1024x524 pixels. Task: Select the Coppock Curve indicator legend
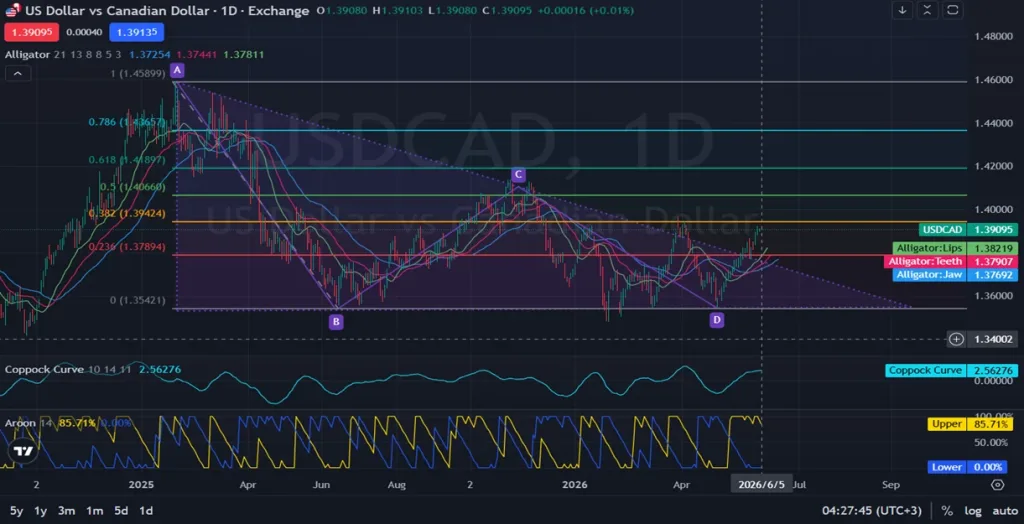click(x=44, y=370)
